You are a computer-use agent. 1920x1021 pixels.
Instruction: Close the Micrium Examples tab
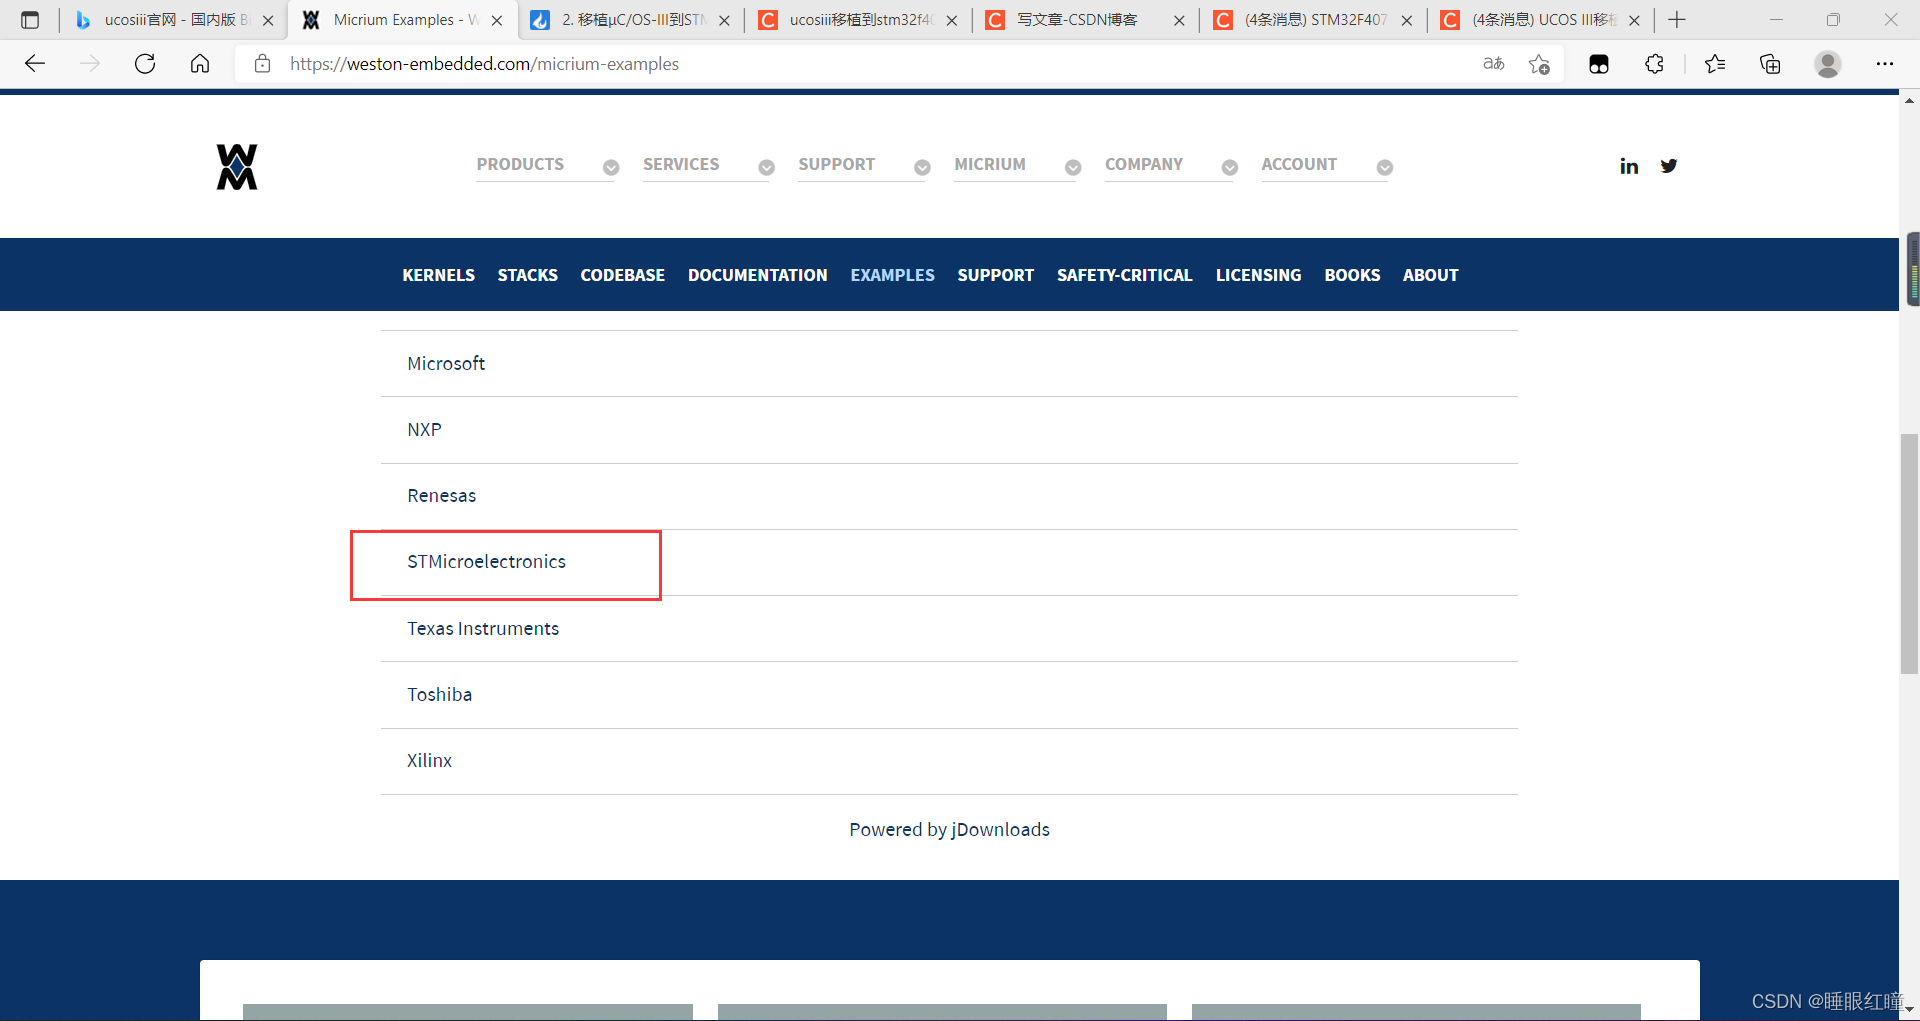497,20
